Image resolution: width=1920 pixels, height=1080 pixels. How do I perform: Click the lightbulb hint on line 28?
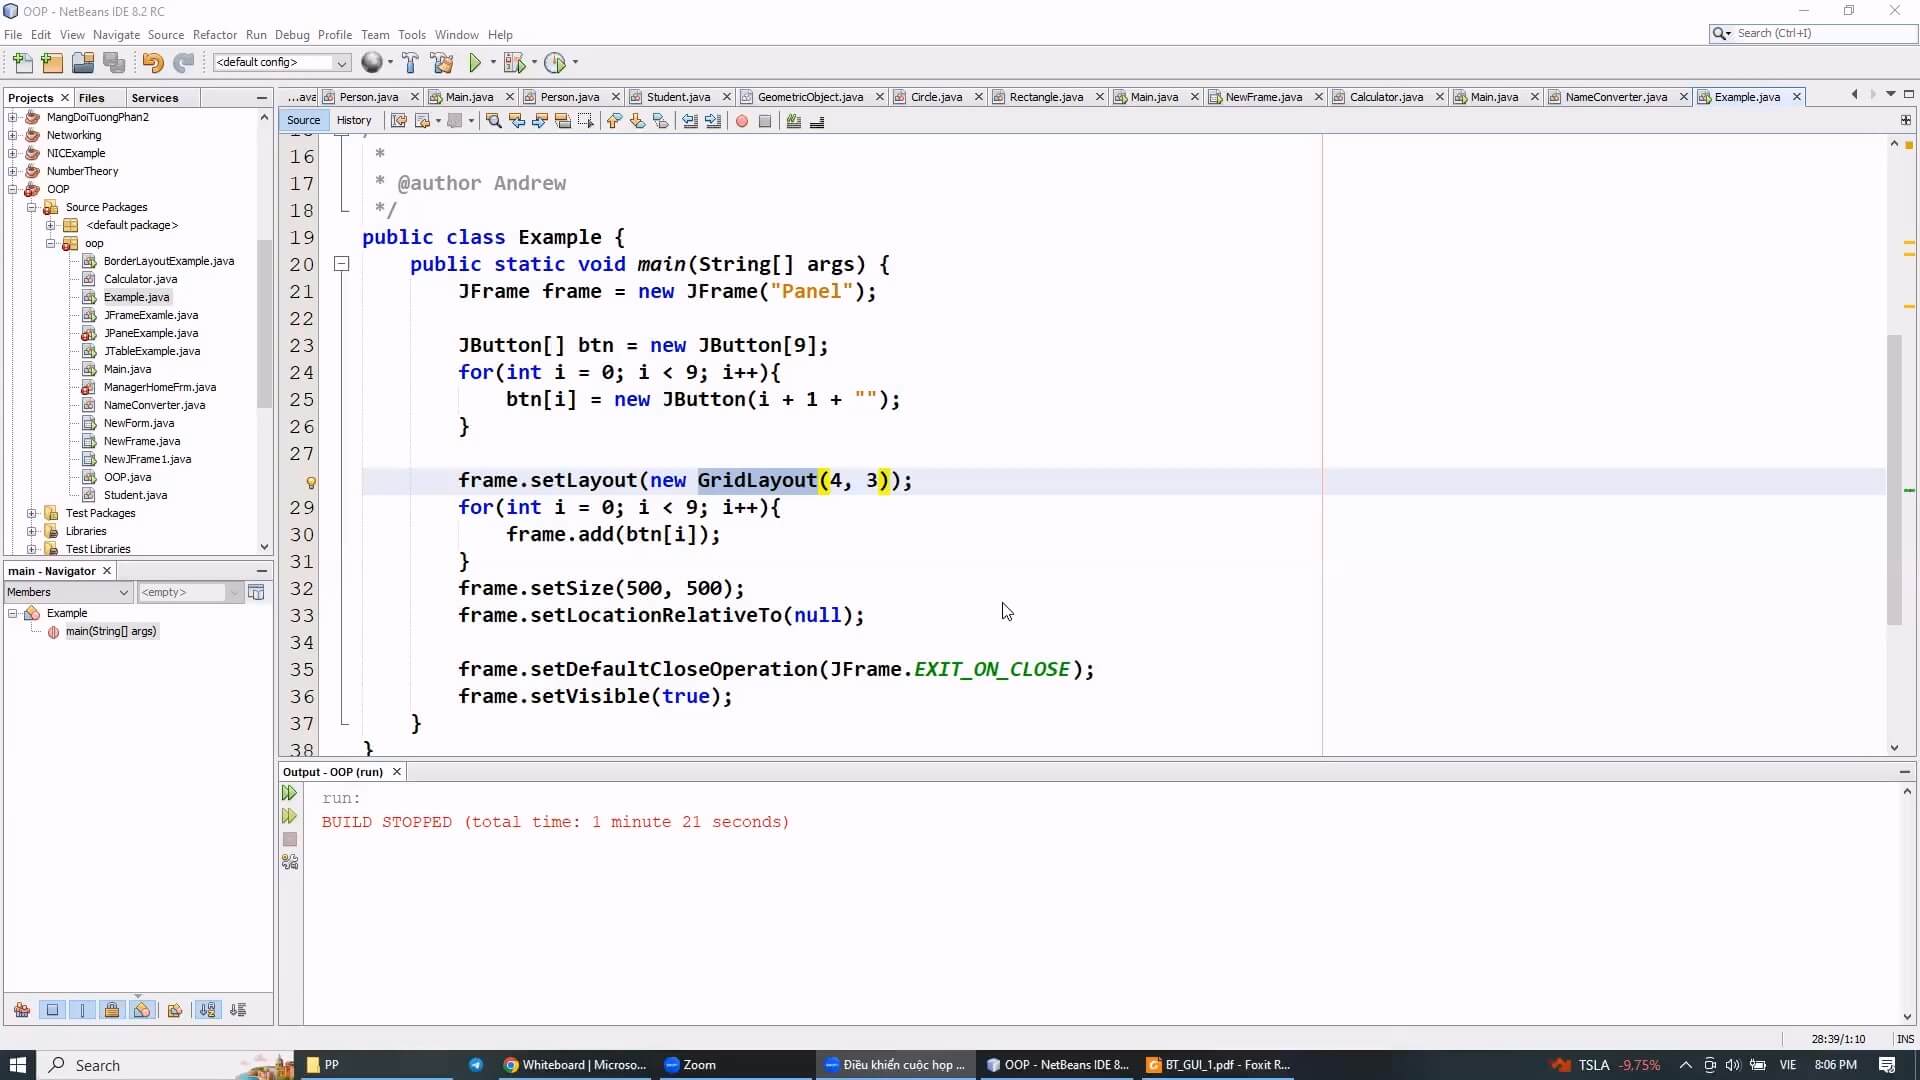click(x=311, y=482)
